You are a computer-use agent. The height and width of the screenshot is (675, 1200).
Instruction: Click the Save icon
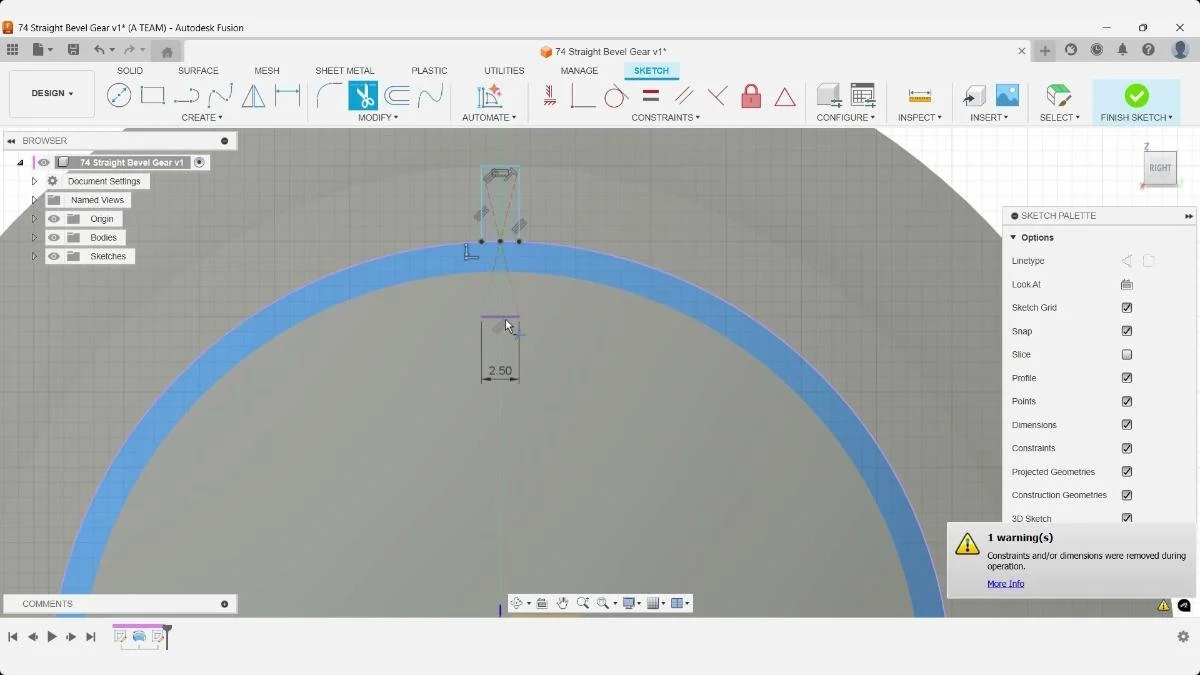point(73,50)
